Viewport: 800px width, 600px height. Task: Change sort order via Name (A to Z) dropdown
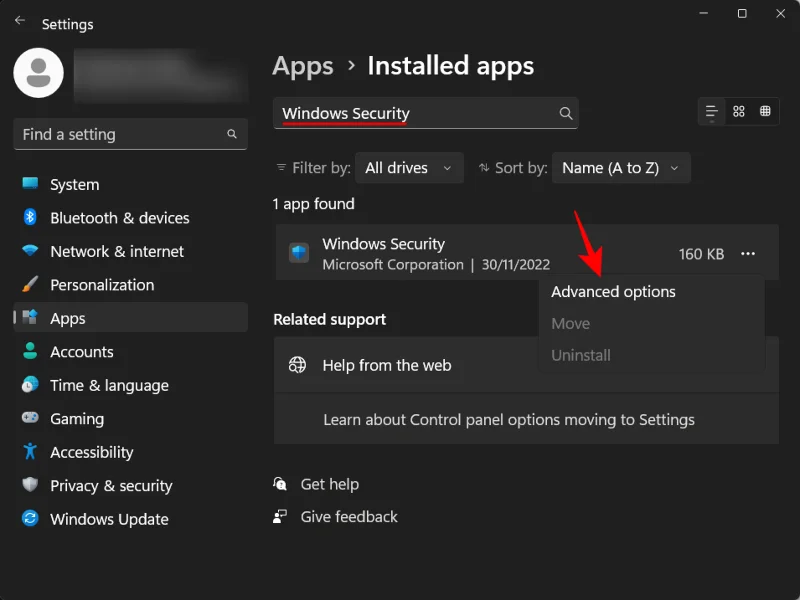coord(620,167)
